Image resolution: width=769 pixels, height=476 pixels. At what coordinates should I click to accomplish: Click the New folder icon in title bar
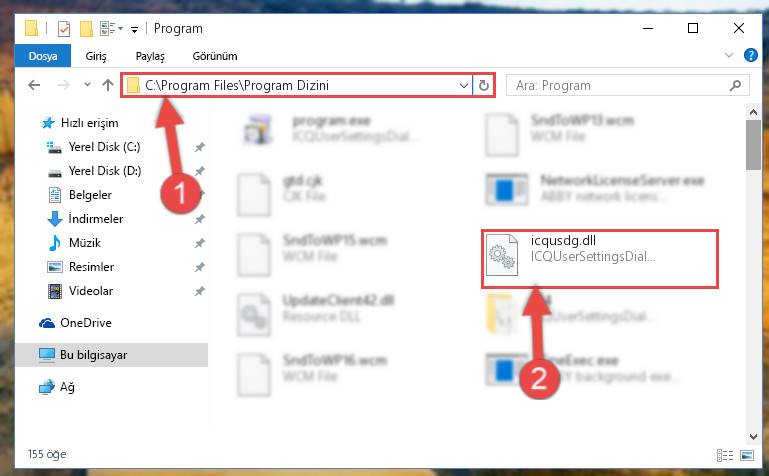[x=86, y=29]
